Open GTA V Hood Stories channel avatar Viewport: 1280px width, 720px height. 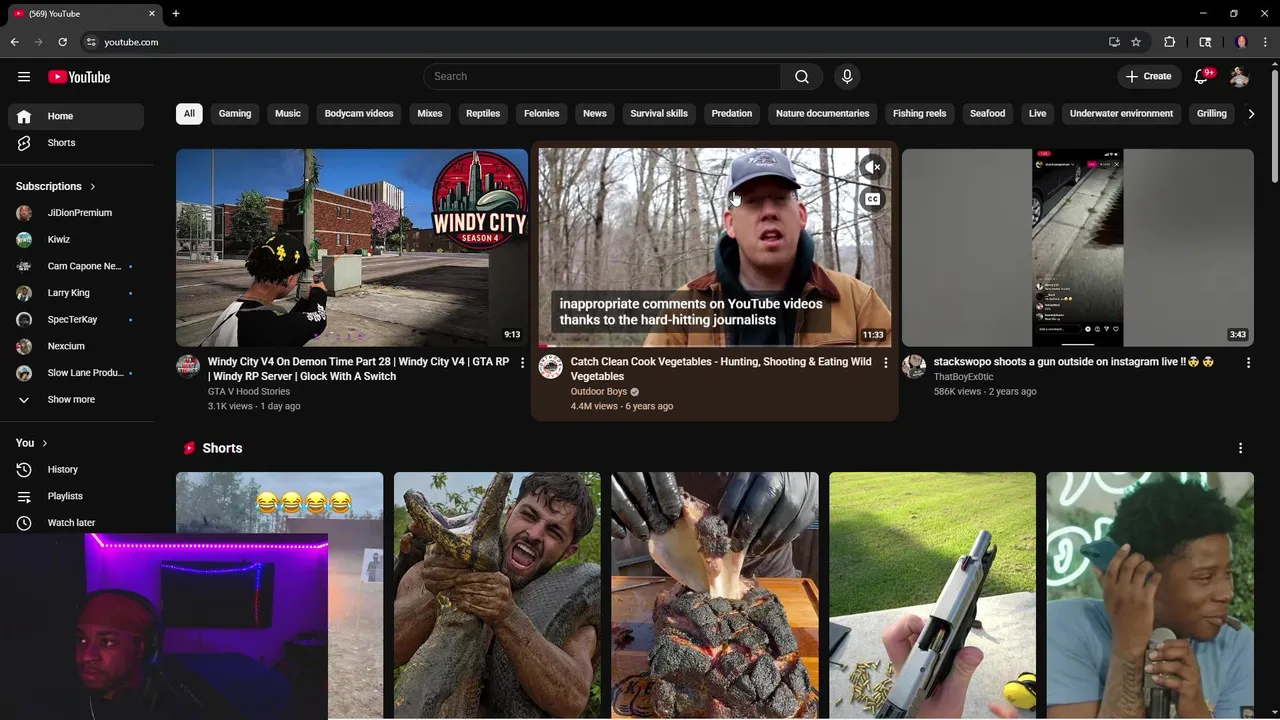click(x=188, y=367)
